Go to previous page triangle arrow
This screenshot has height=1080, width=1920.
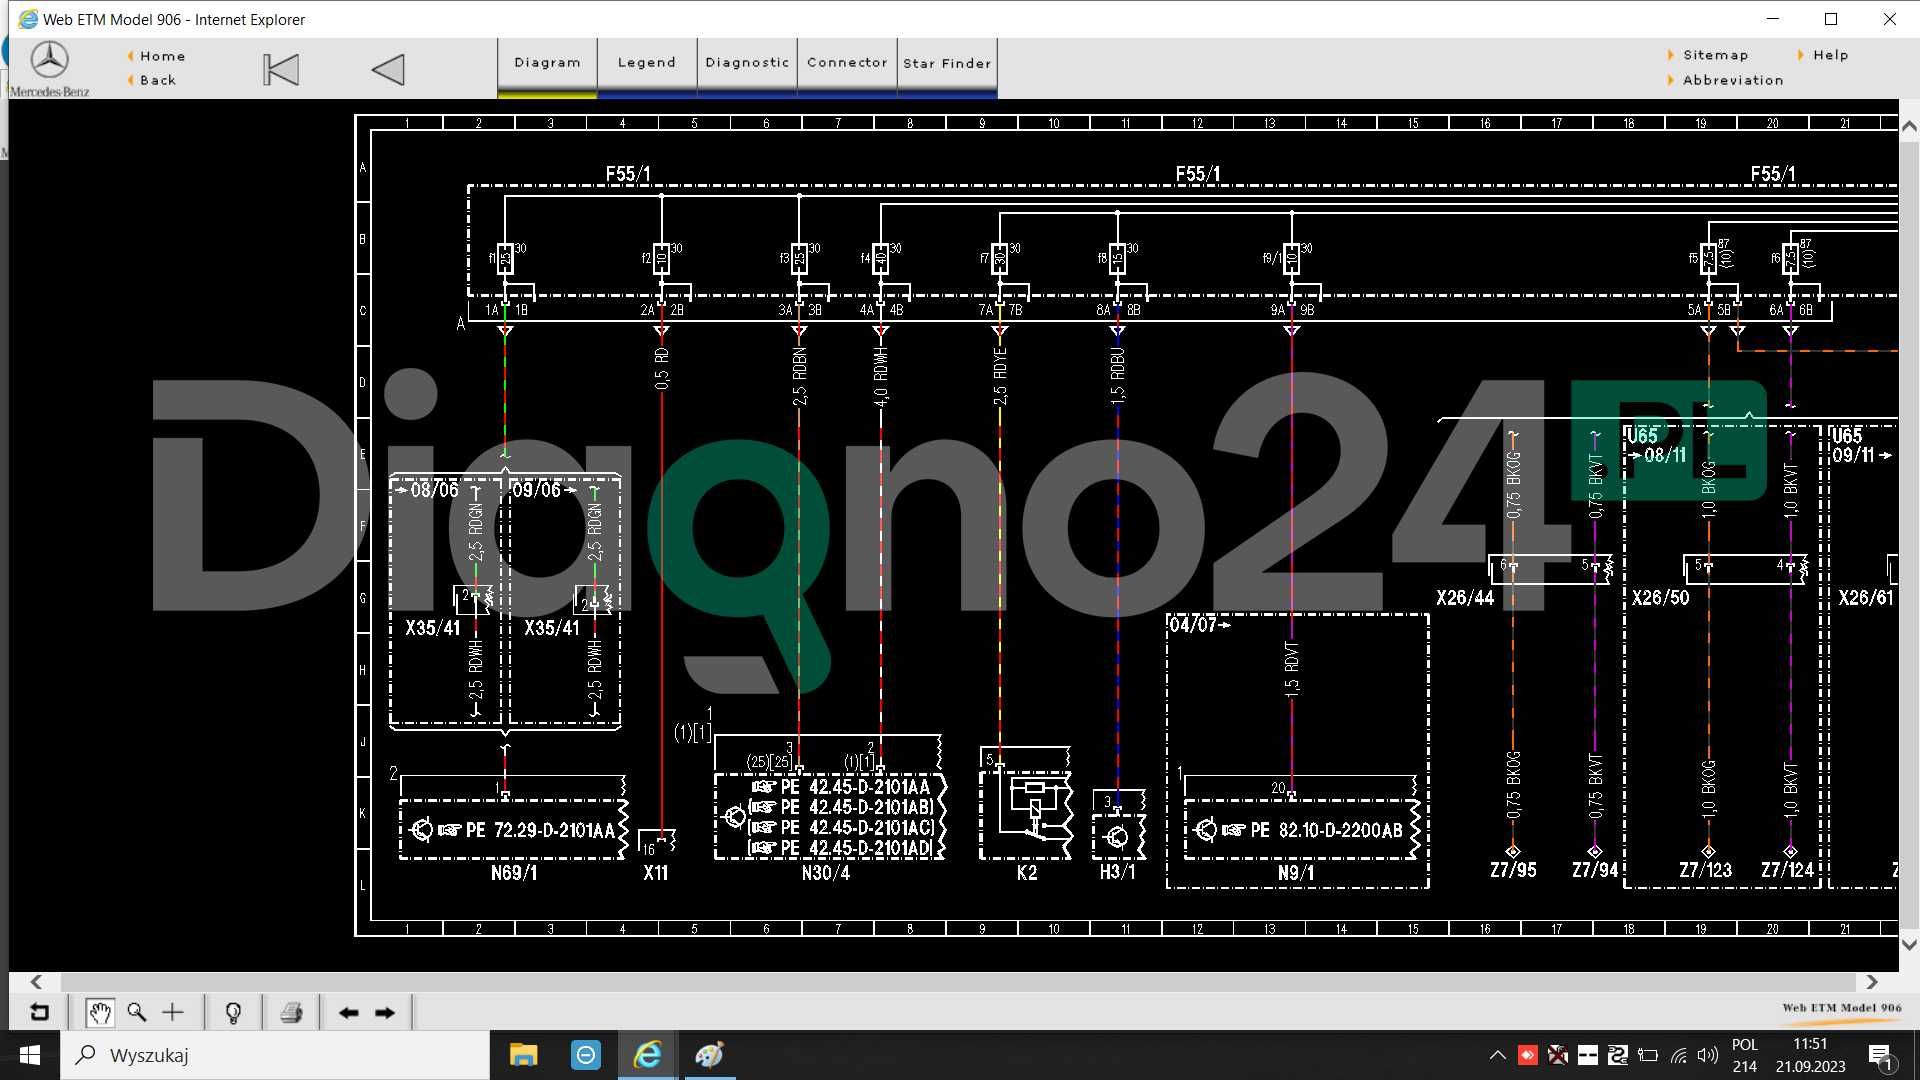point(388,69)
